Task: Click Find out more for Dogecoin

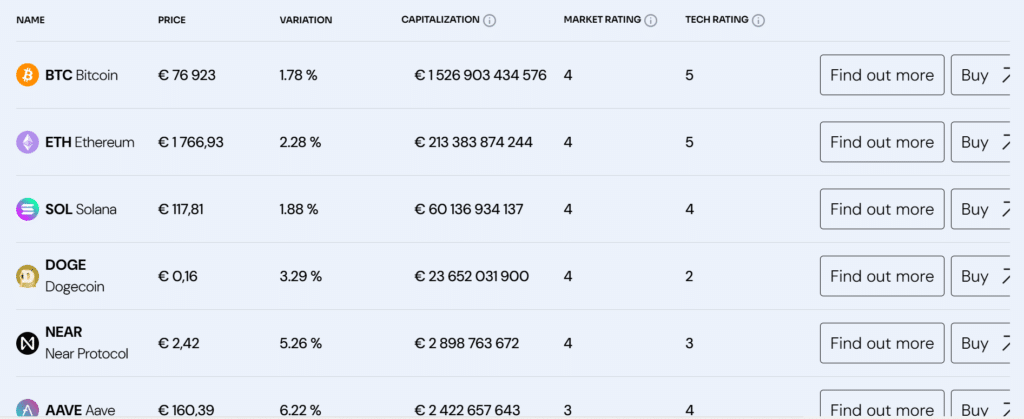Action: point(882,276)
